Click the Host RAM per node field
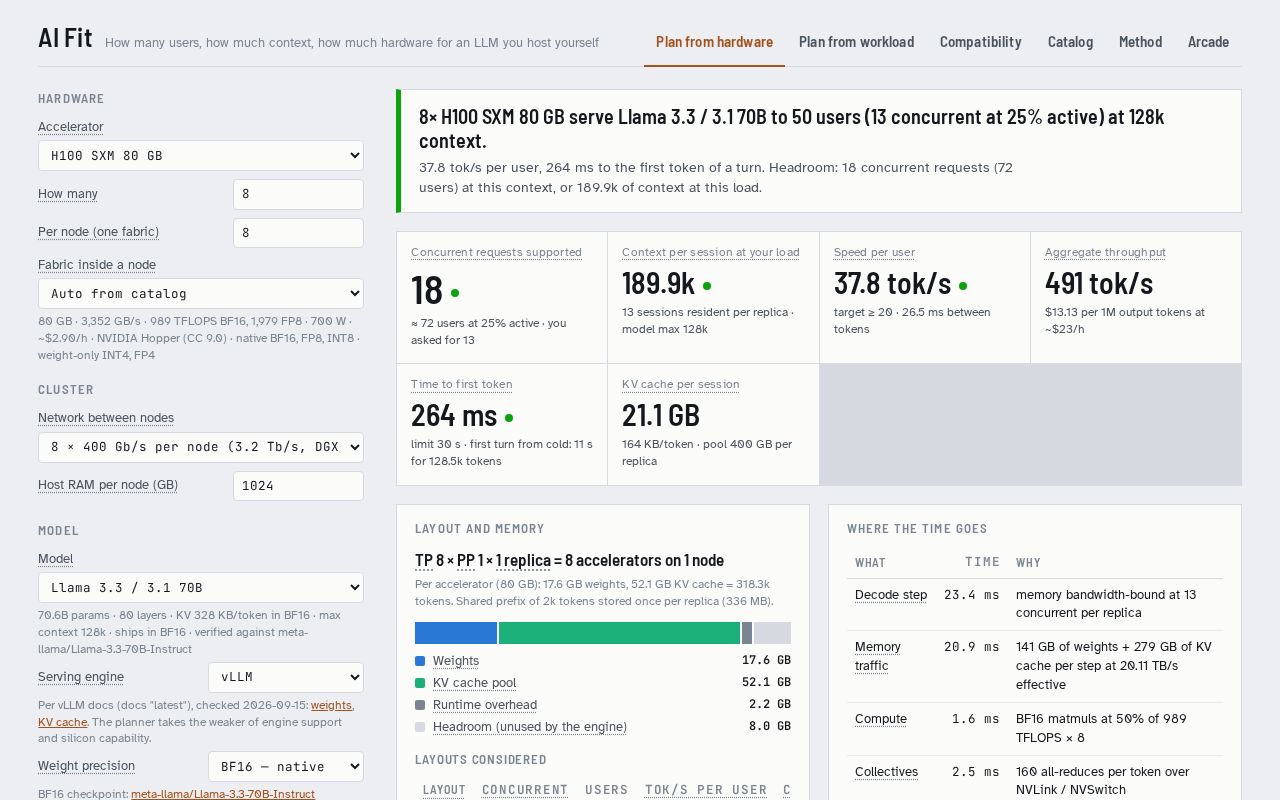 coord(298,486)
